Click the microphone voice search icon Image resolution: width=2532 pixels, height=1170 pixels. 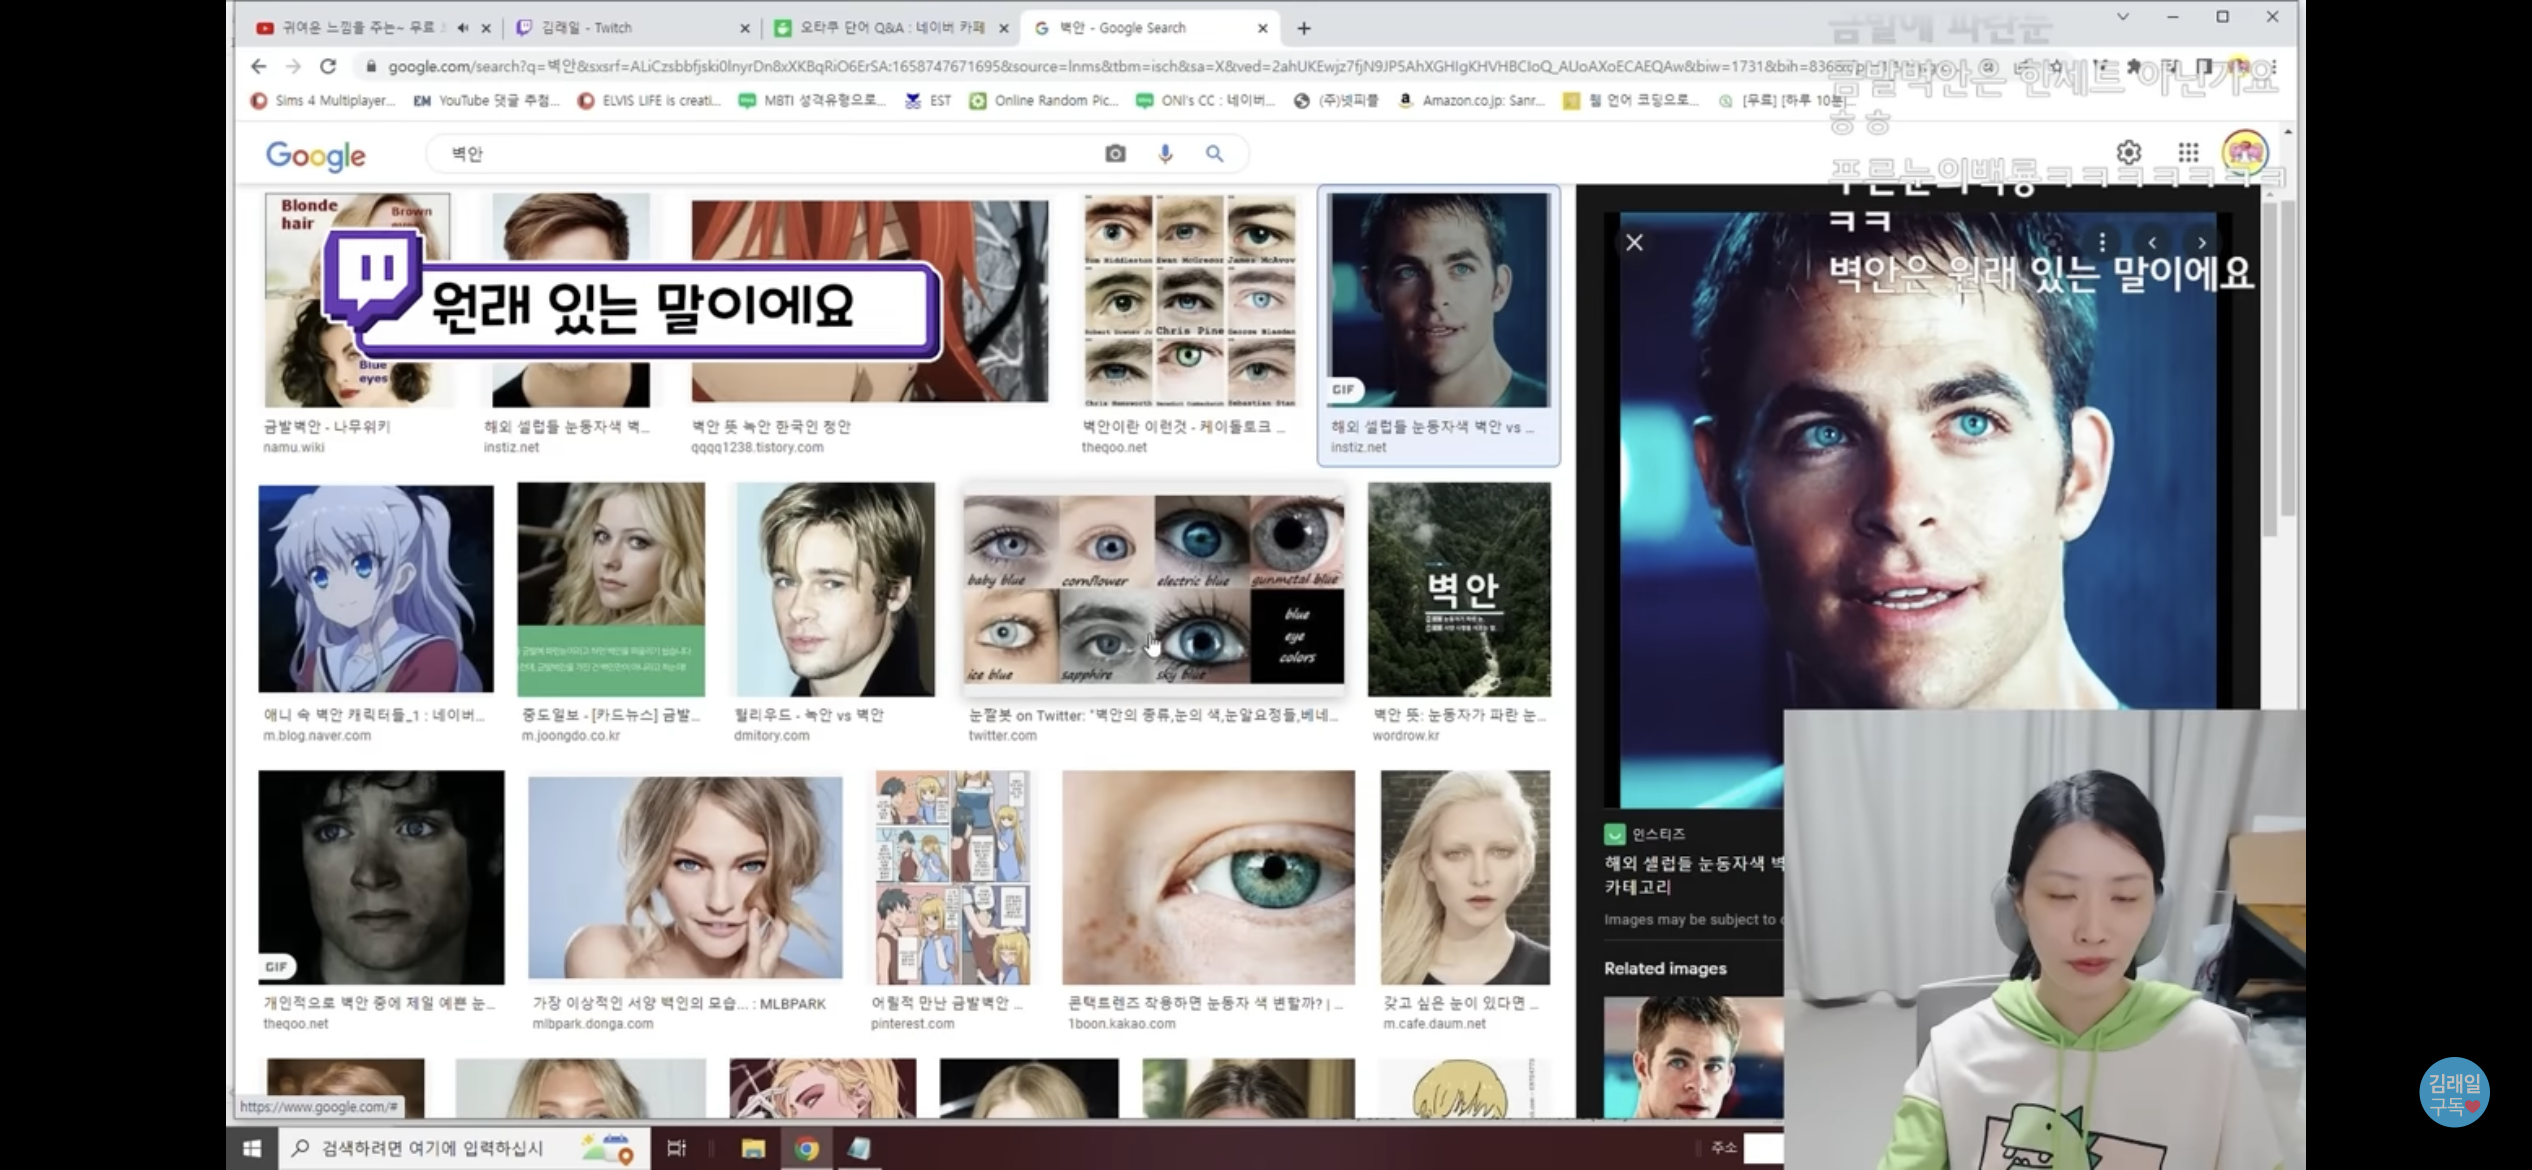point(1165,154)
